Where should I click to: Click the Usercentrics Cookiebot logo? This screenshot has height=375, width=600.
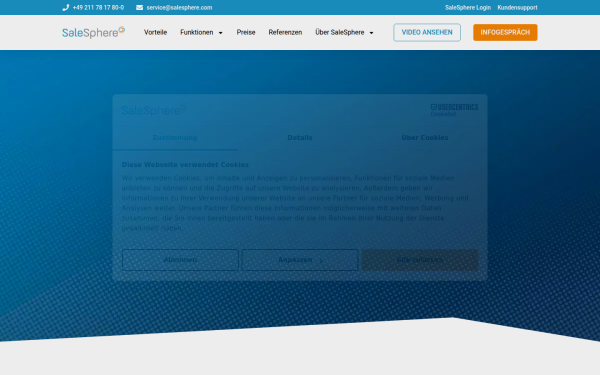pos(454,110)
